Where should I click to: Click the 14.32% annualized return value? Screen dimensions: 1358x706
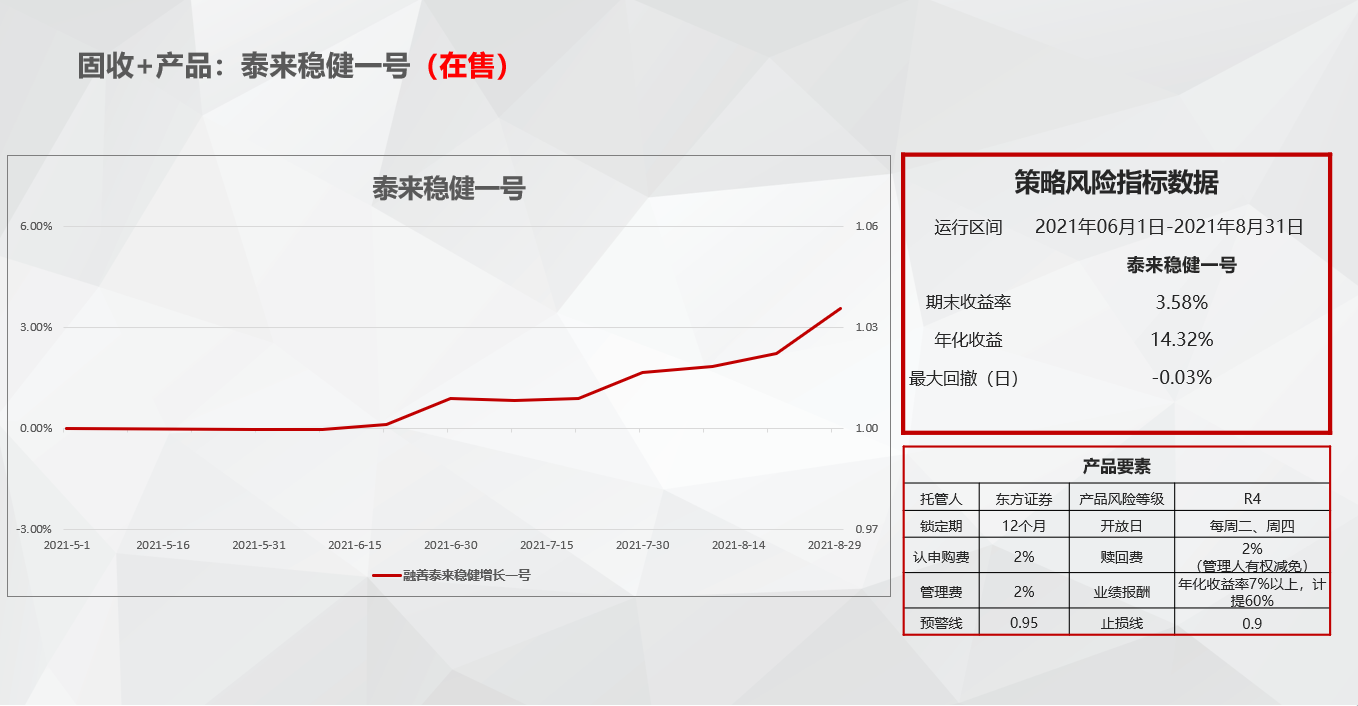1181,340
